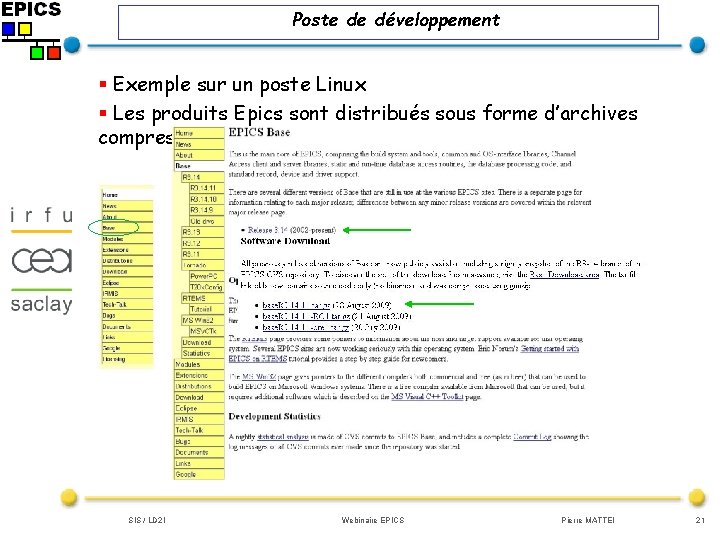Select the Tutorial menu entry
Image resolution: width=720 pixels, height=540 pixels.
tap(207, 309)
